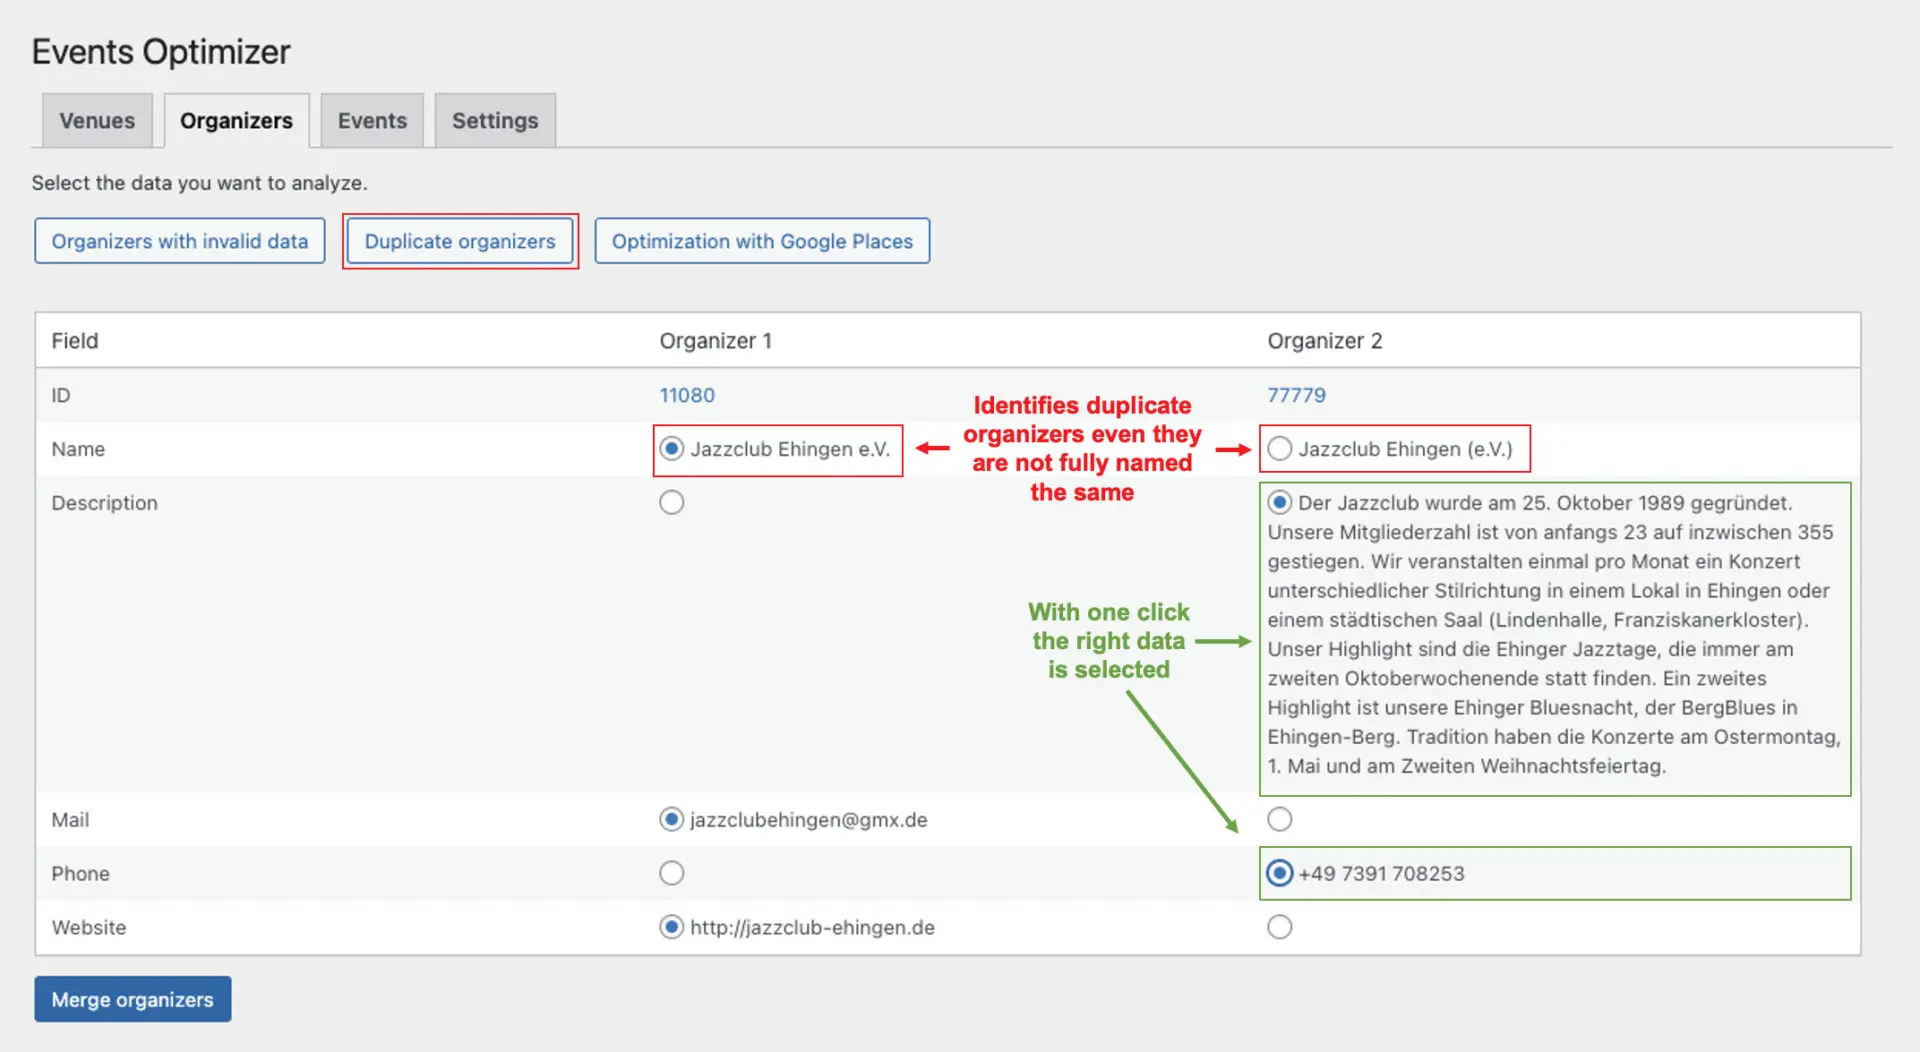Select empty Website radio for Organizer 2

pos(1280,927)
